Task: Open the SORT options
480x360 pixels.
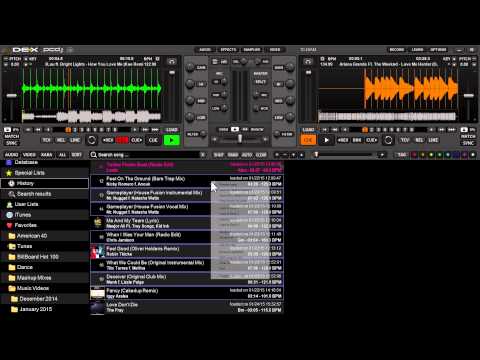Action: click(76, 155)
